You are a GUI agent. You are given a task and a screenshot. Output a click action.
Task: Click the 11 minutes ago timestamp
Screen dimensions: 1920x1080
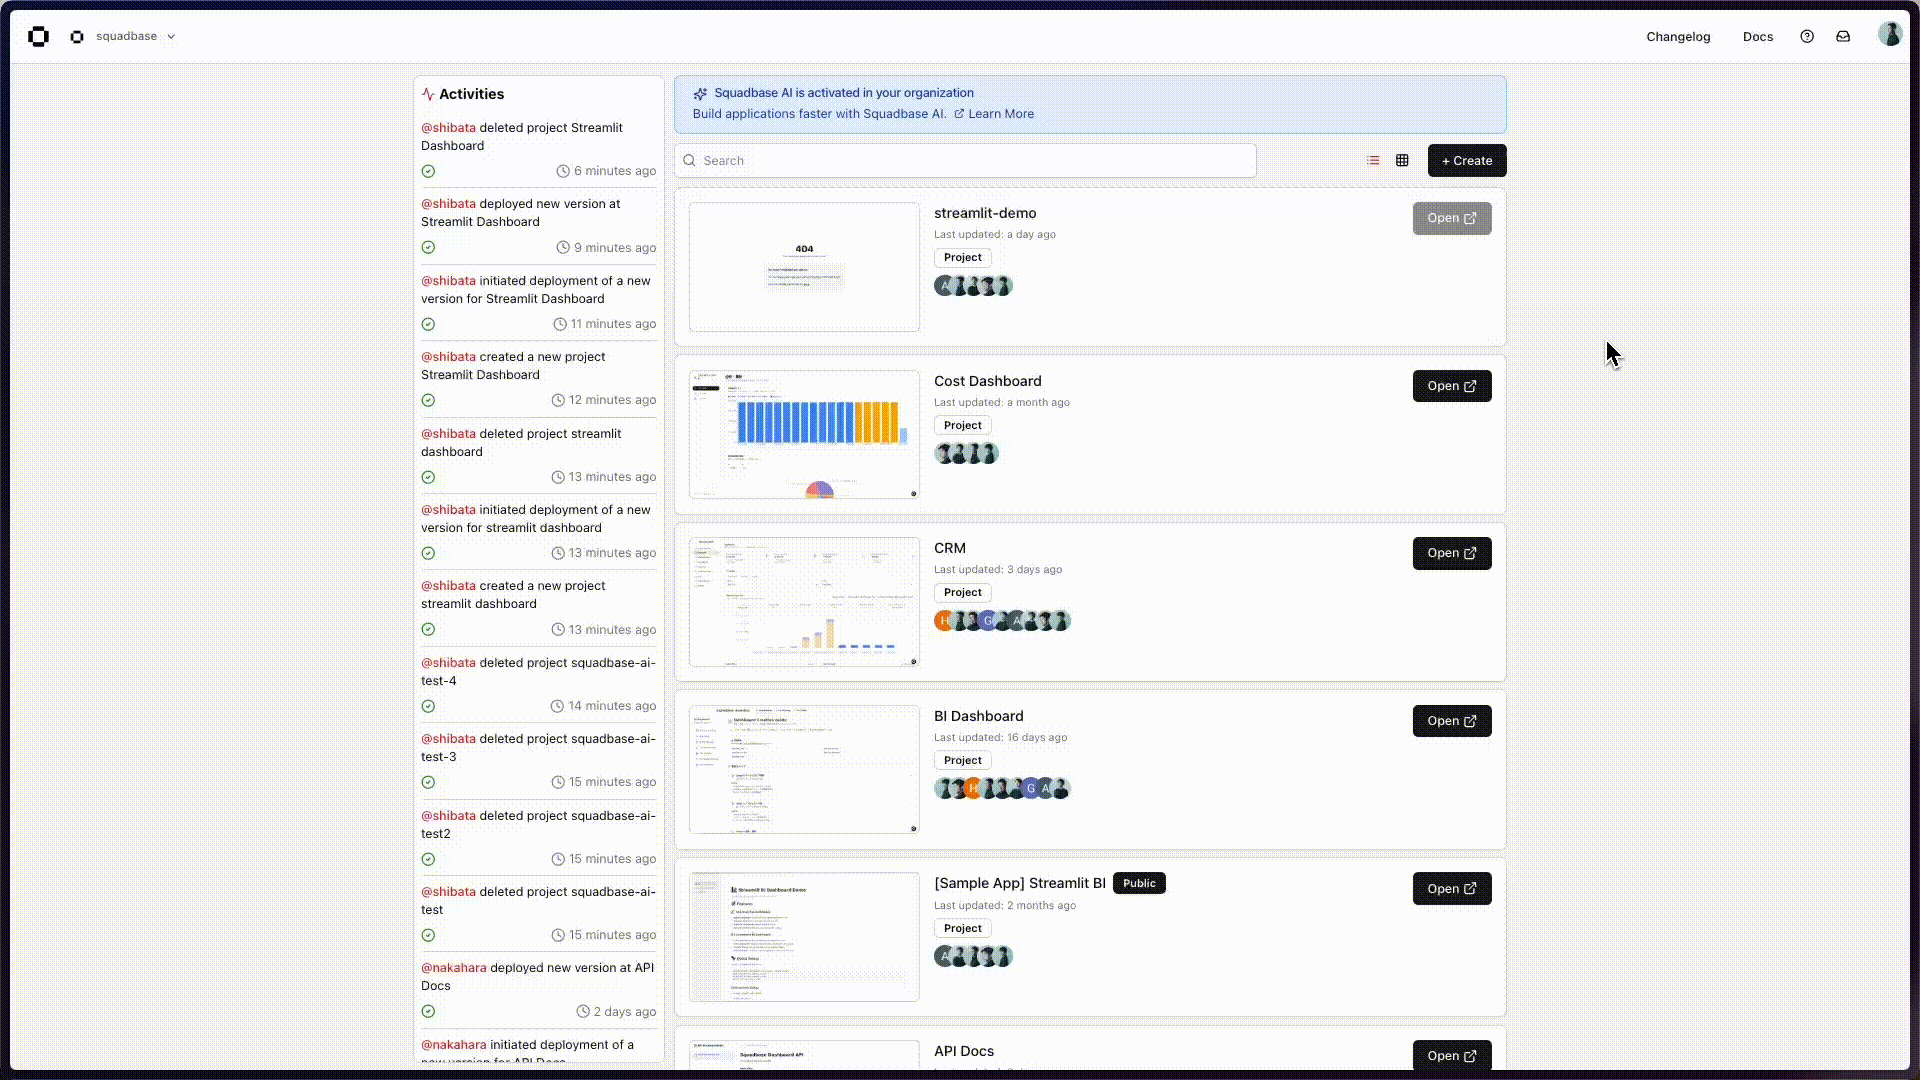(x=613, y=325)
